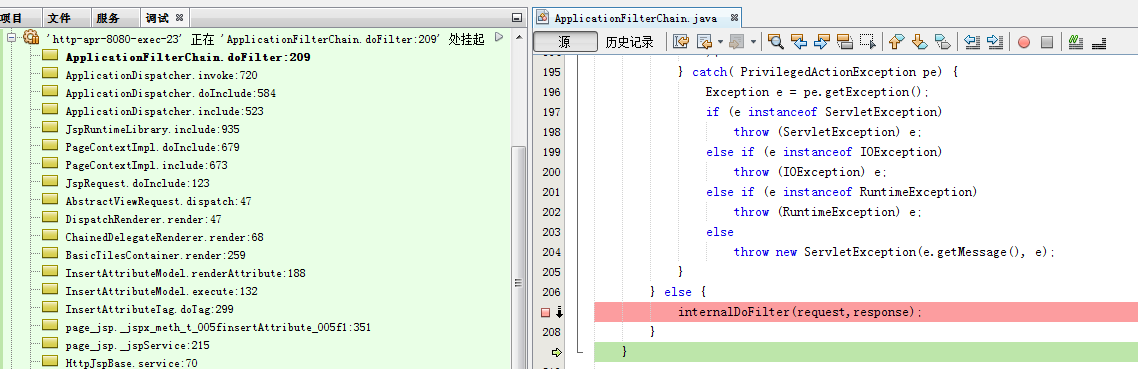This screenshot has height=369, width=1138.
Task: Close the ApplicationFilterChain.java tab
Action: 734,17
